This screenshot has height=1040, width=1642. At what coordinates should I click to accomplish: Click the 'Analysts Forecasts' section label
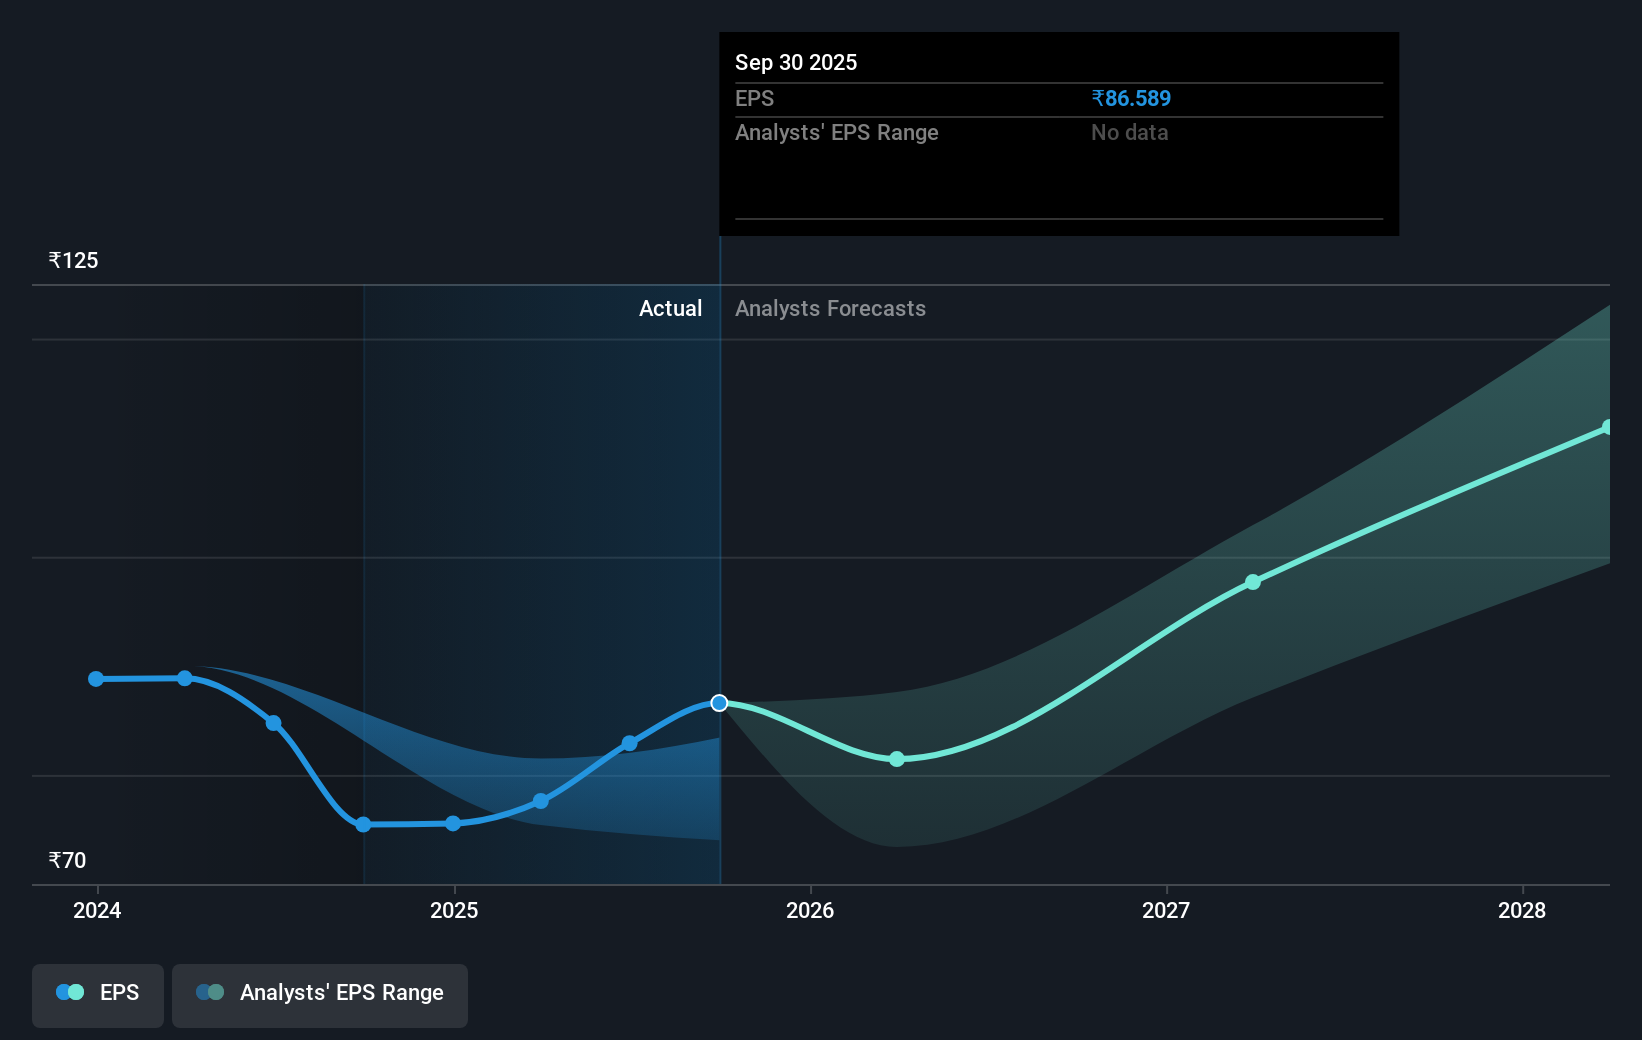pyautogui.click(x=830, y=309)
